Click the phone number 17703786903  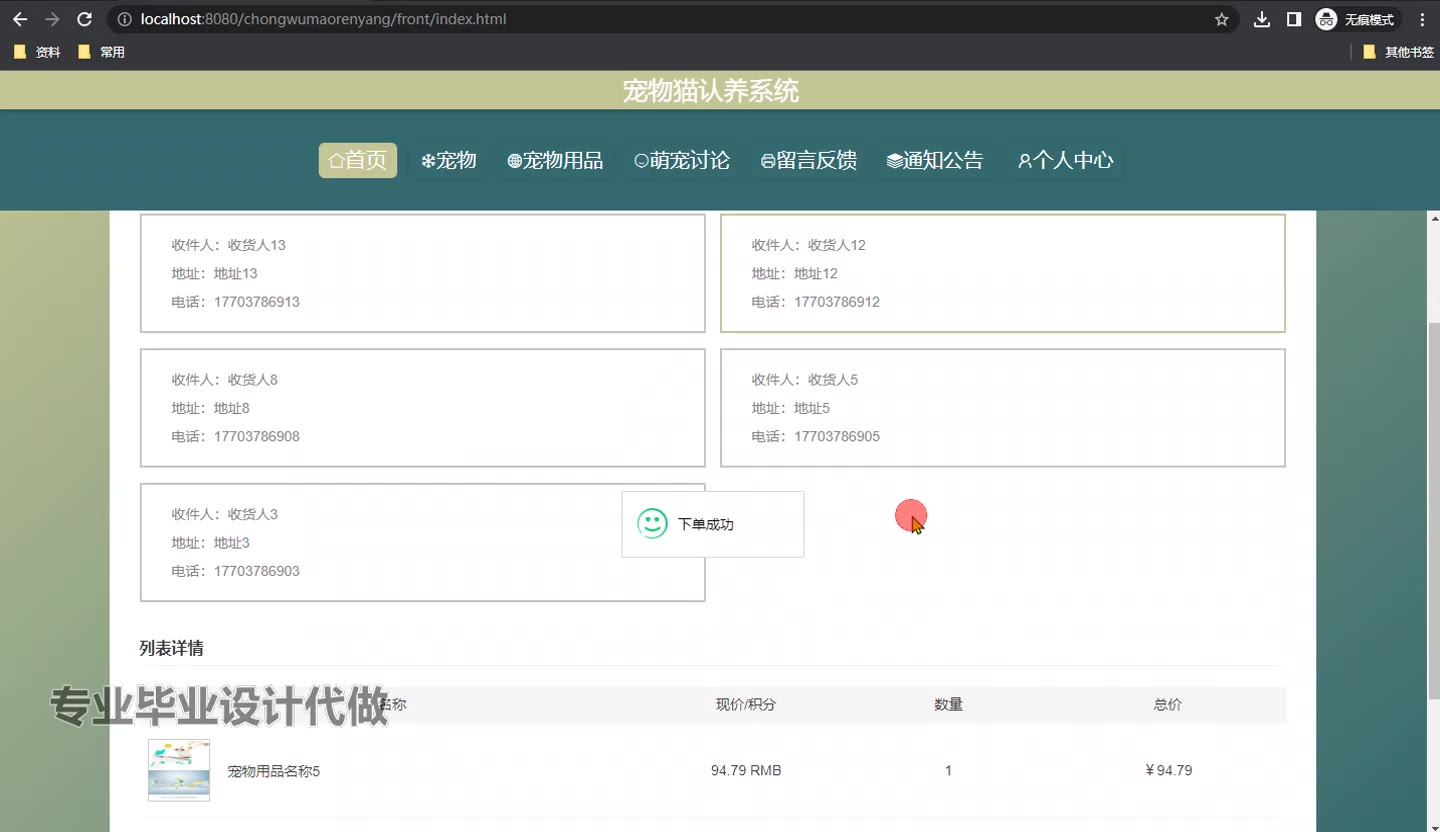point(257,571)
